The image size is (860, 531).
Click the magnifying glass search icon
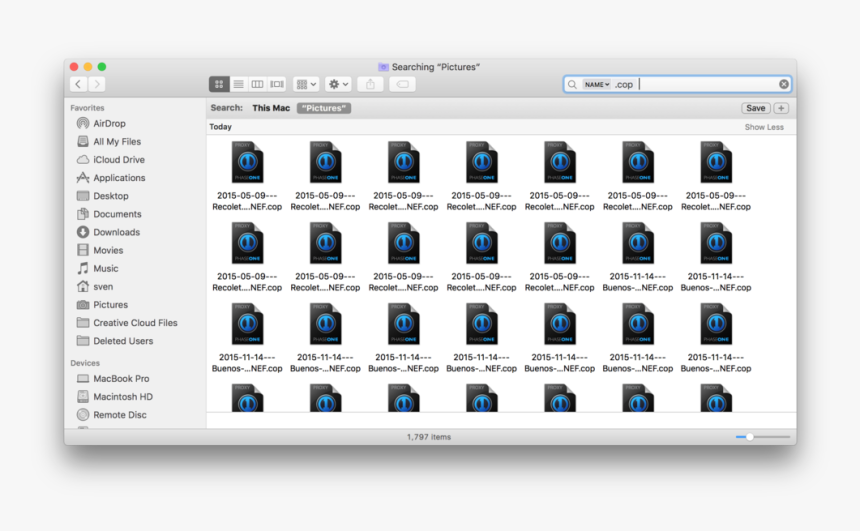(572, 84)
